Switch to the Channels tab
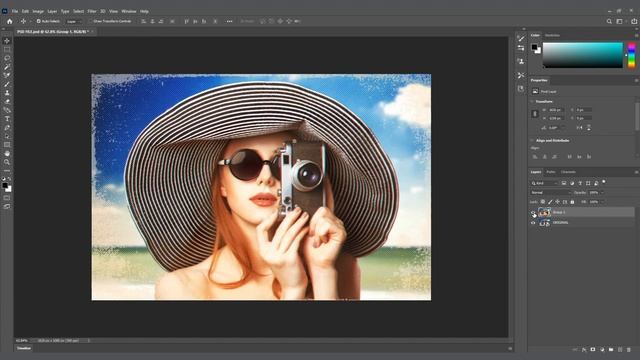 568,172
